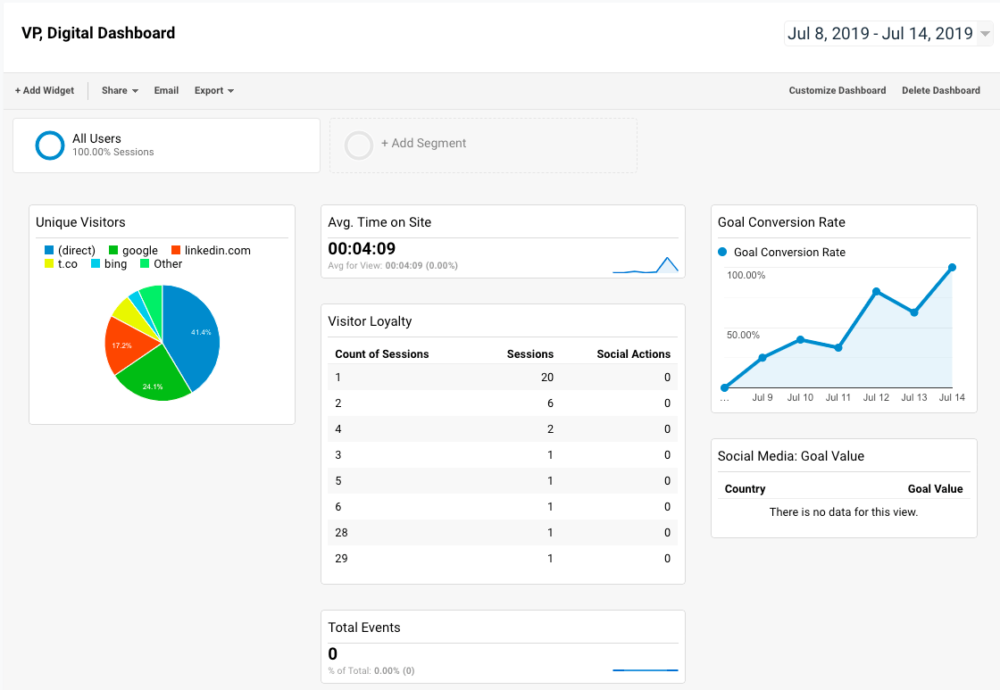
Task: Click Delete Dashboard
Action: tap(941, 91)
